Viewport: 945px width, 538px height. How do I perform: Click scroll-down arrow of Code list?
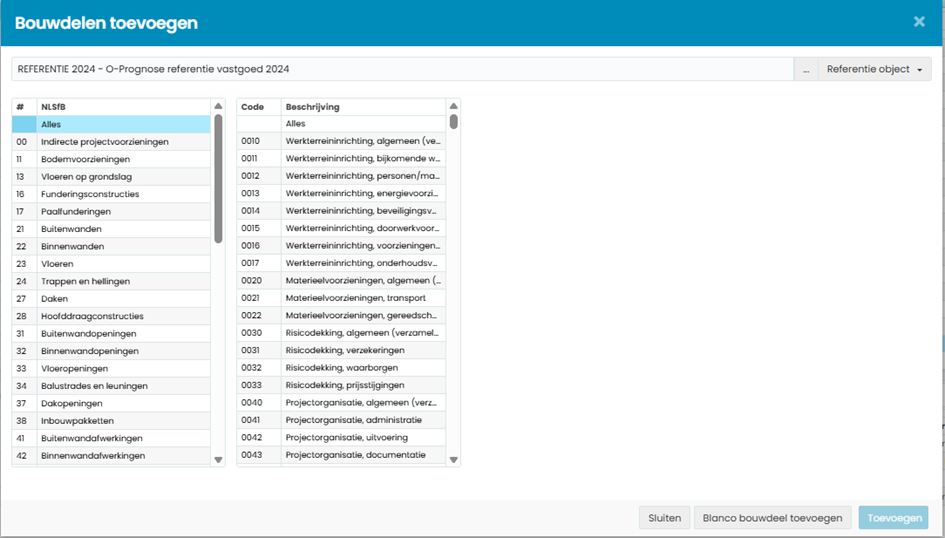453,460
